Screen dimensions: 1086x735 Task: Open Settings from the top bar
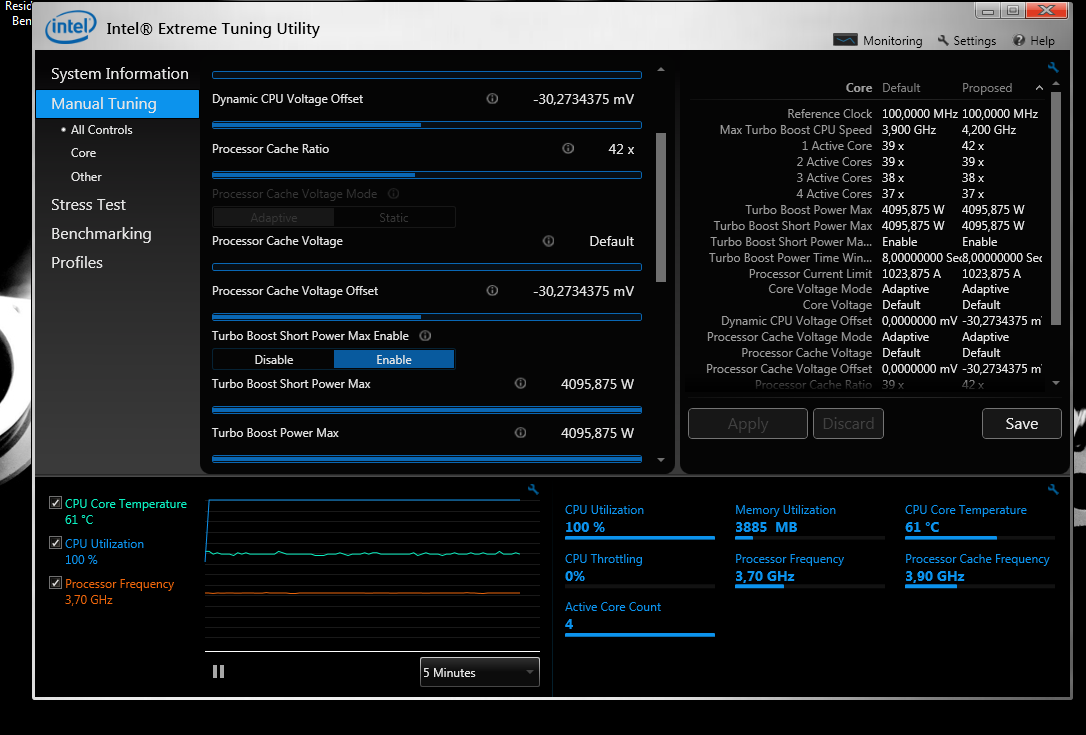tap(967, 40)
